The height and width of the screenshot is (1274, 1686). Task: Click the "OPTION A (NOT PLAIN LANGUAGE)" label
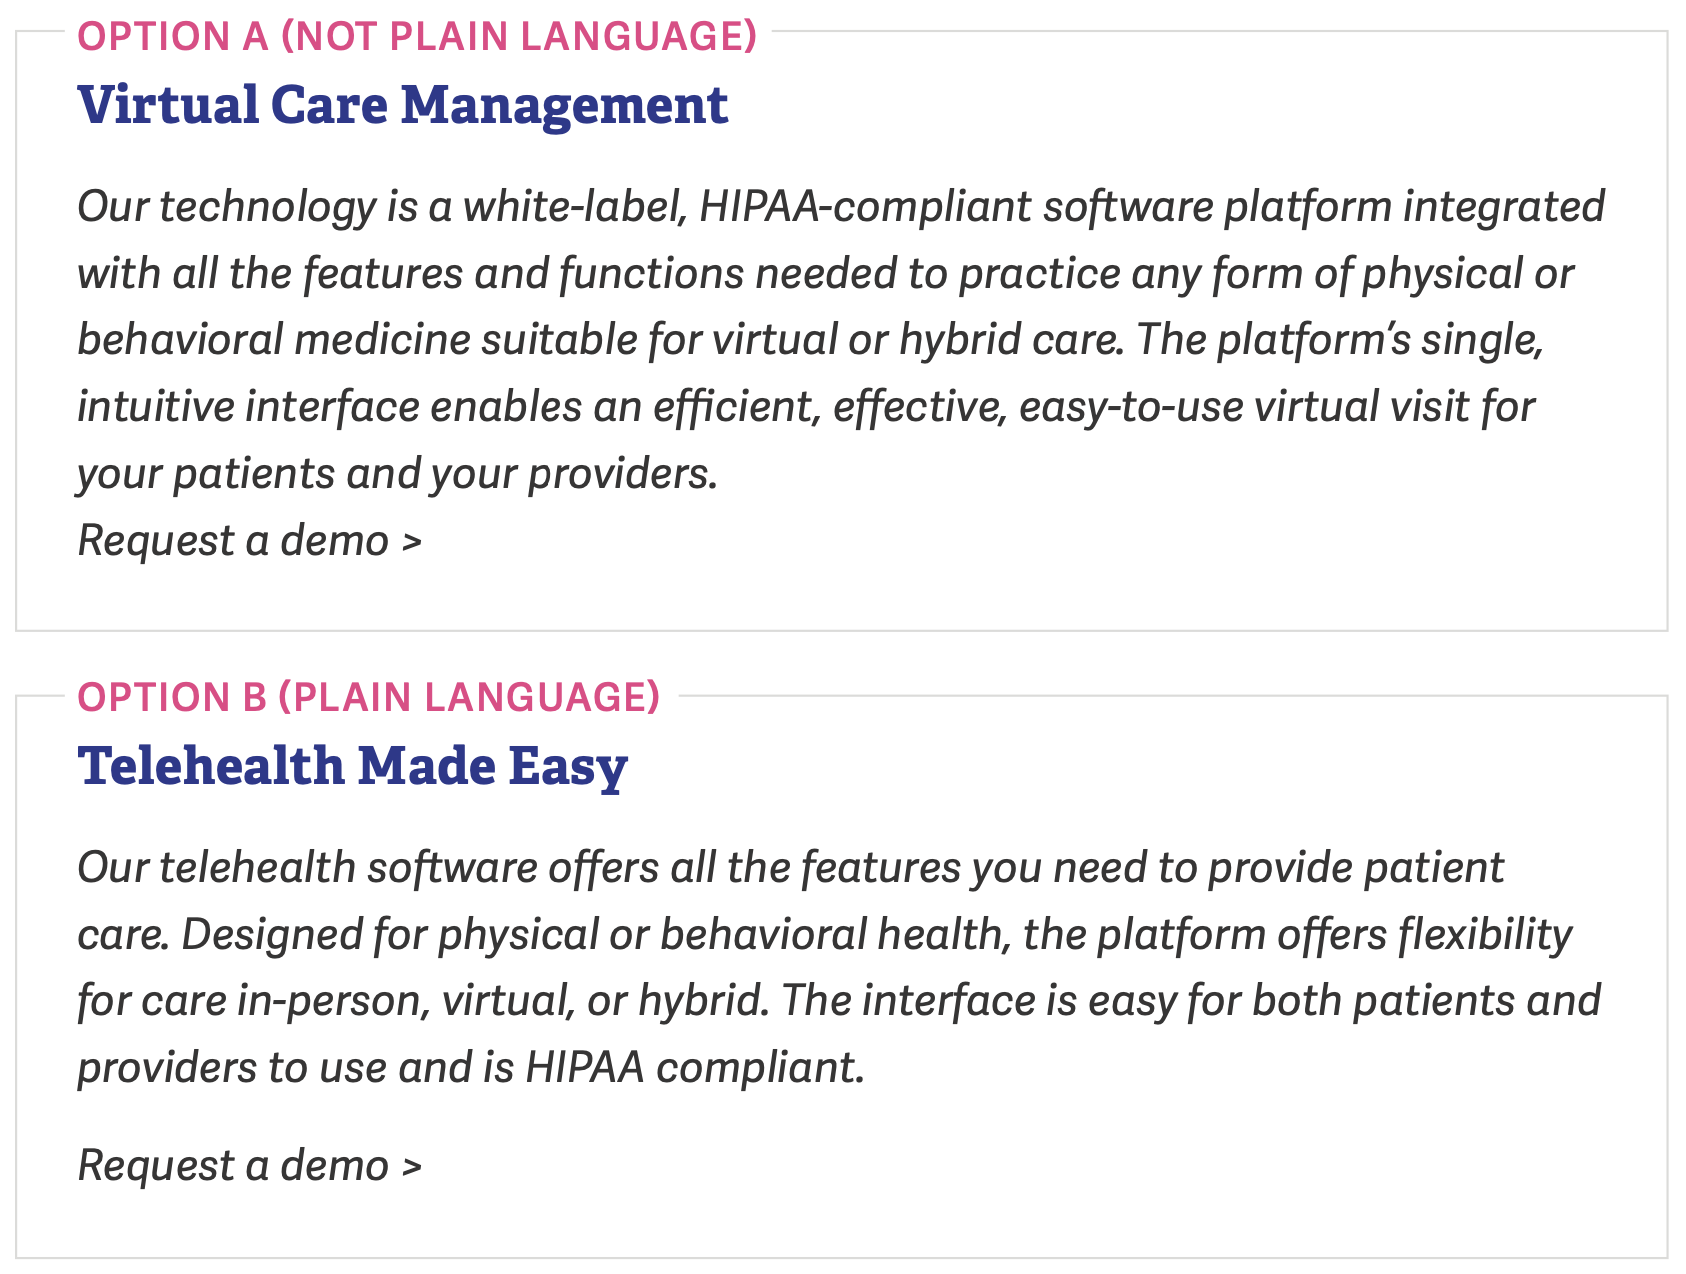417,36
